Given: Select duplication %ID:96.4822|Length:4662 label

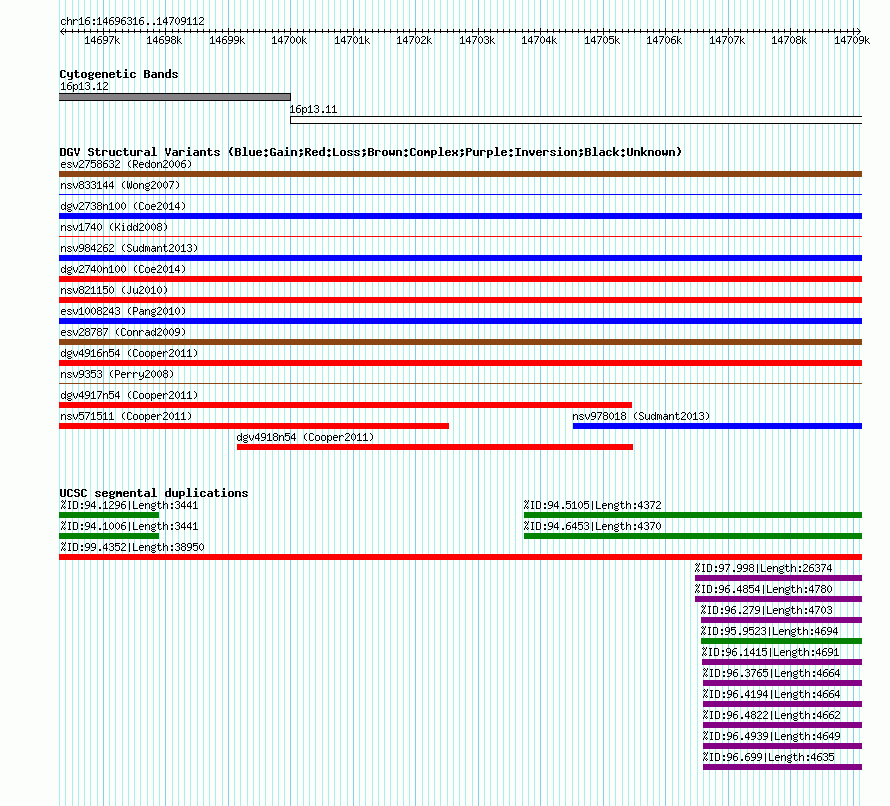Looking at the screenshot, I should pyautogui.click(x=771, y=716).
